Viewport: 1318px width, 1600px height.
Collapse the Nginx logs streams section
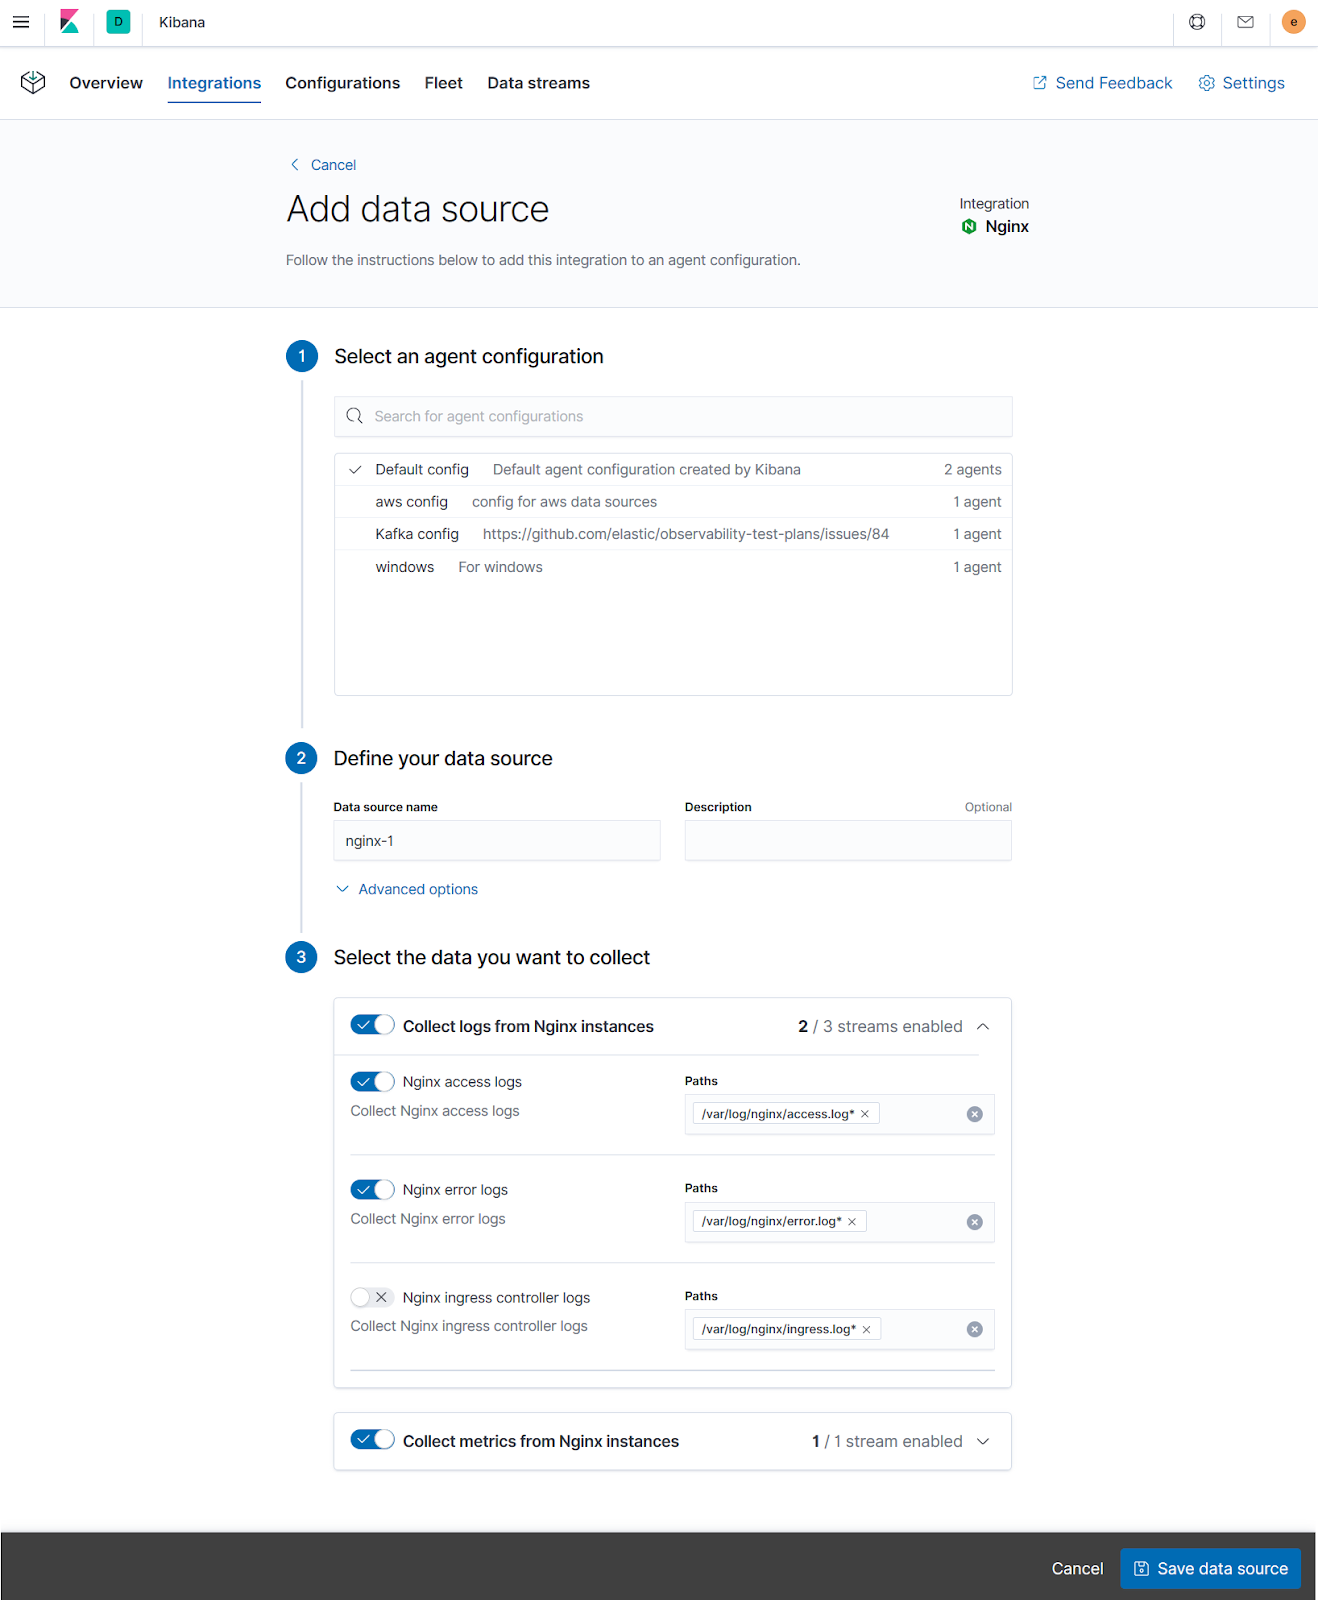[x=983, y=1027]
